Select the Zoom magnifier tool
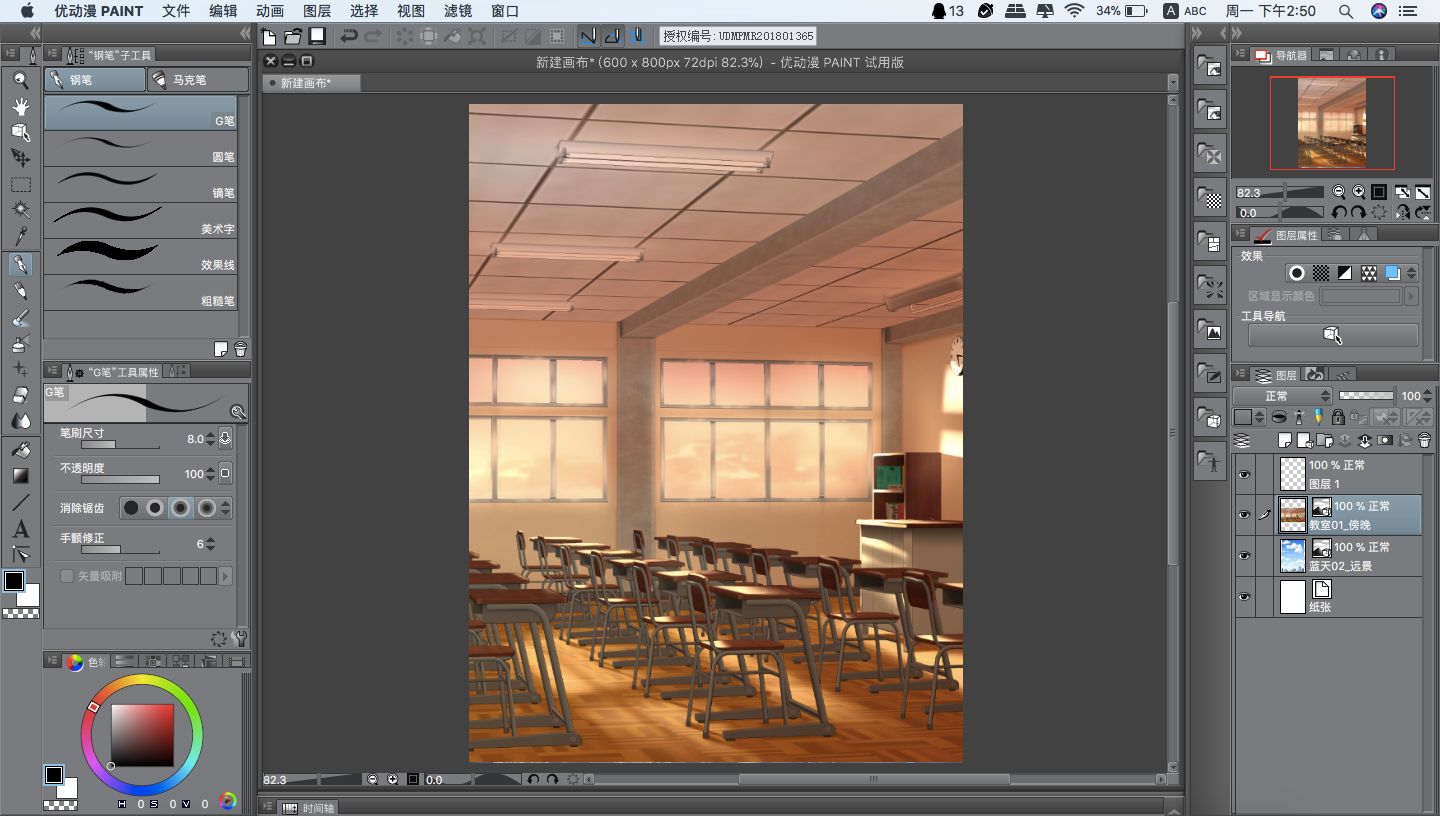Viewport: 1440px width, 816px height. pos(20,80)
